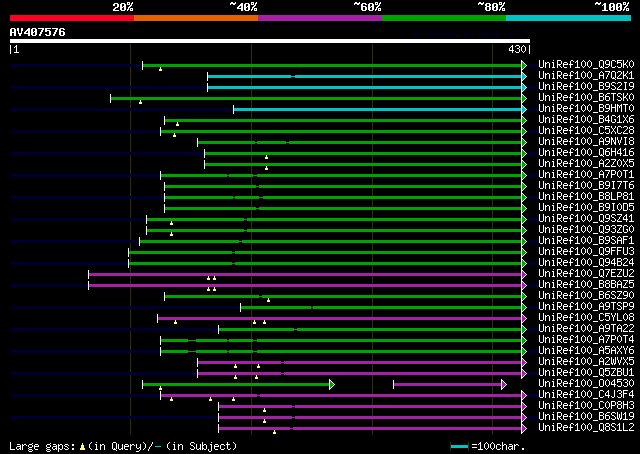This screenshot has height=454, width=640.
Task: Open the UniRef100_A9TA22 hit label
Action: pos(586,329)
